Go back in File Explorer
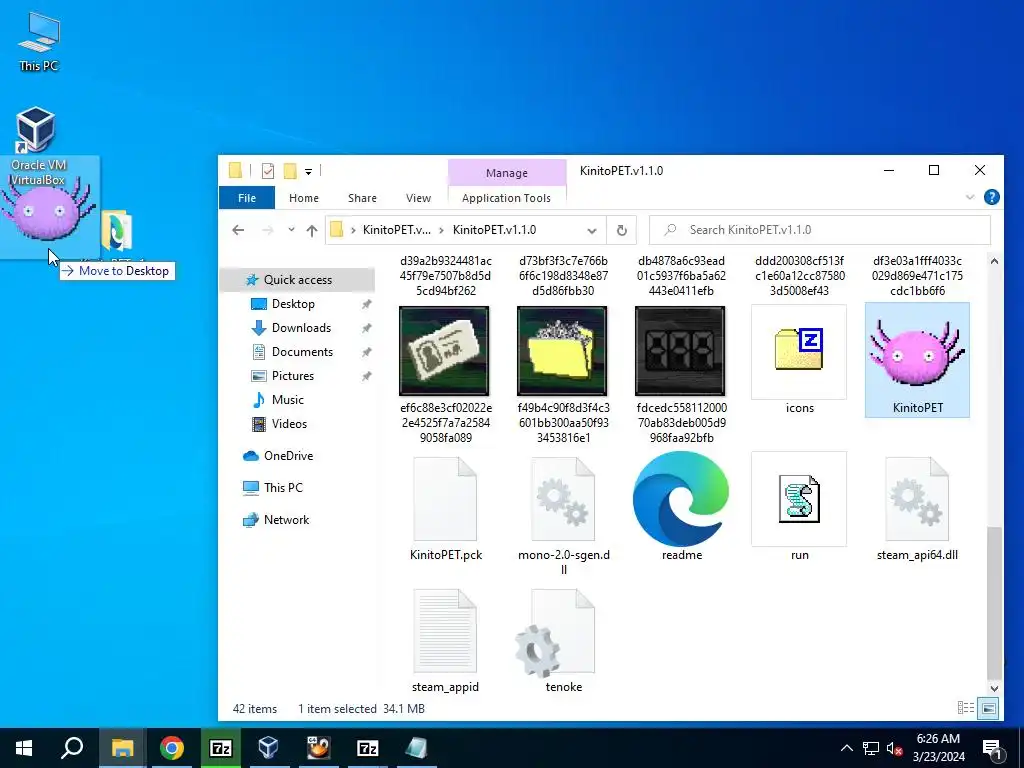Viewport: 1024px width, 768px height. click(238, 230)
